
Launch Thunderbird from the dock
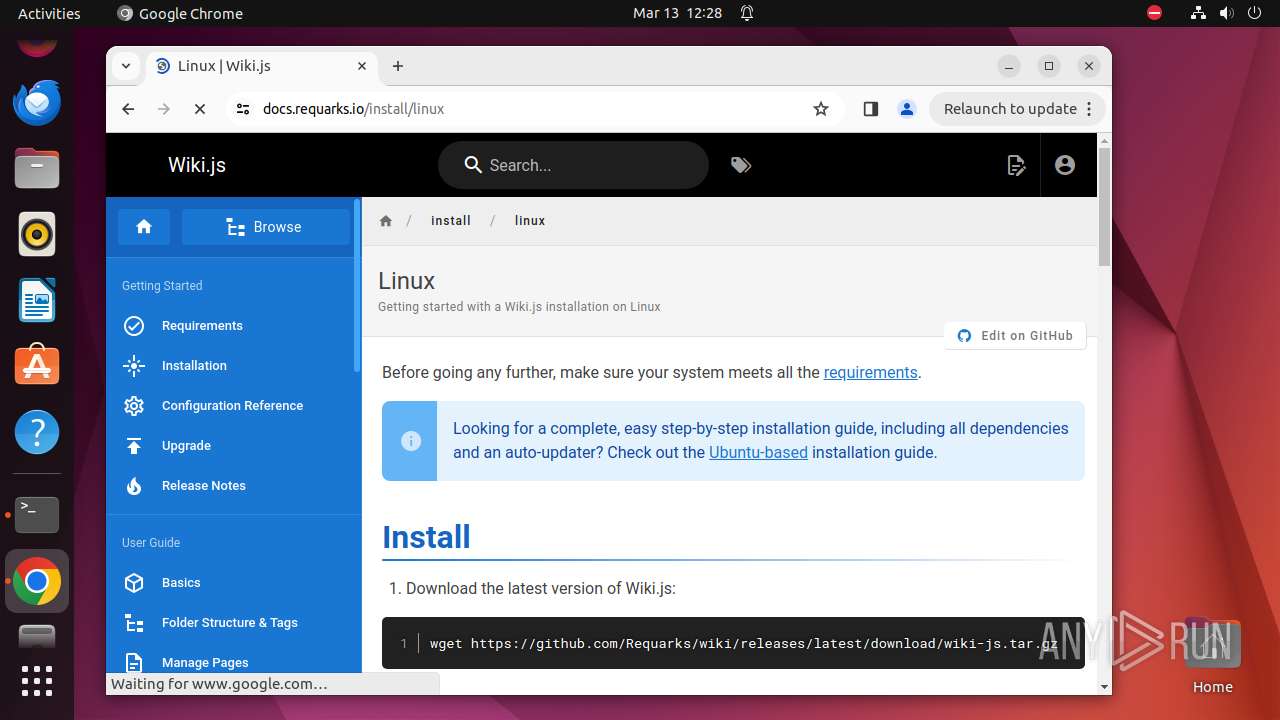[37, 102]
